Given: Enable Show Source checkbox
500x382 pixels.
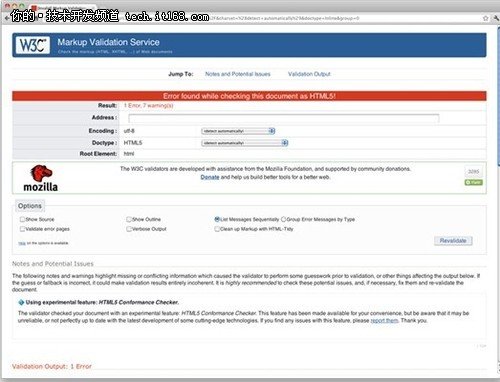Looking at the screenshot, I should coord(22,219).
